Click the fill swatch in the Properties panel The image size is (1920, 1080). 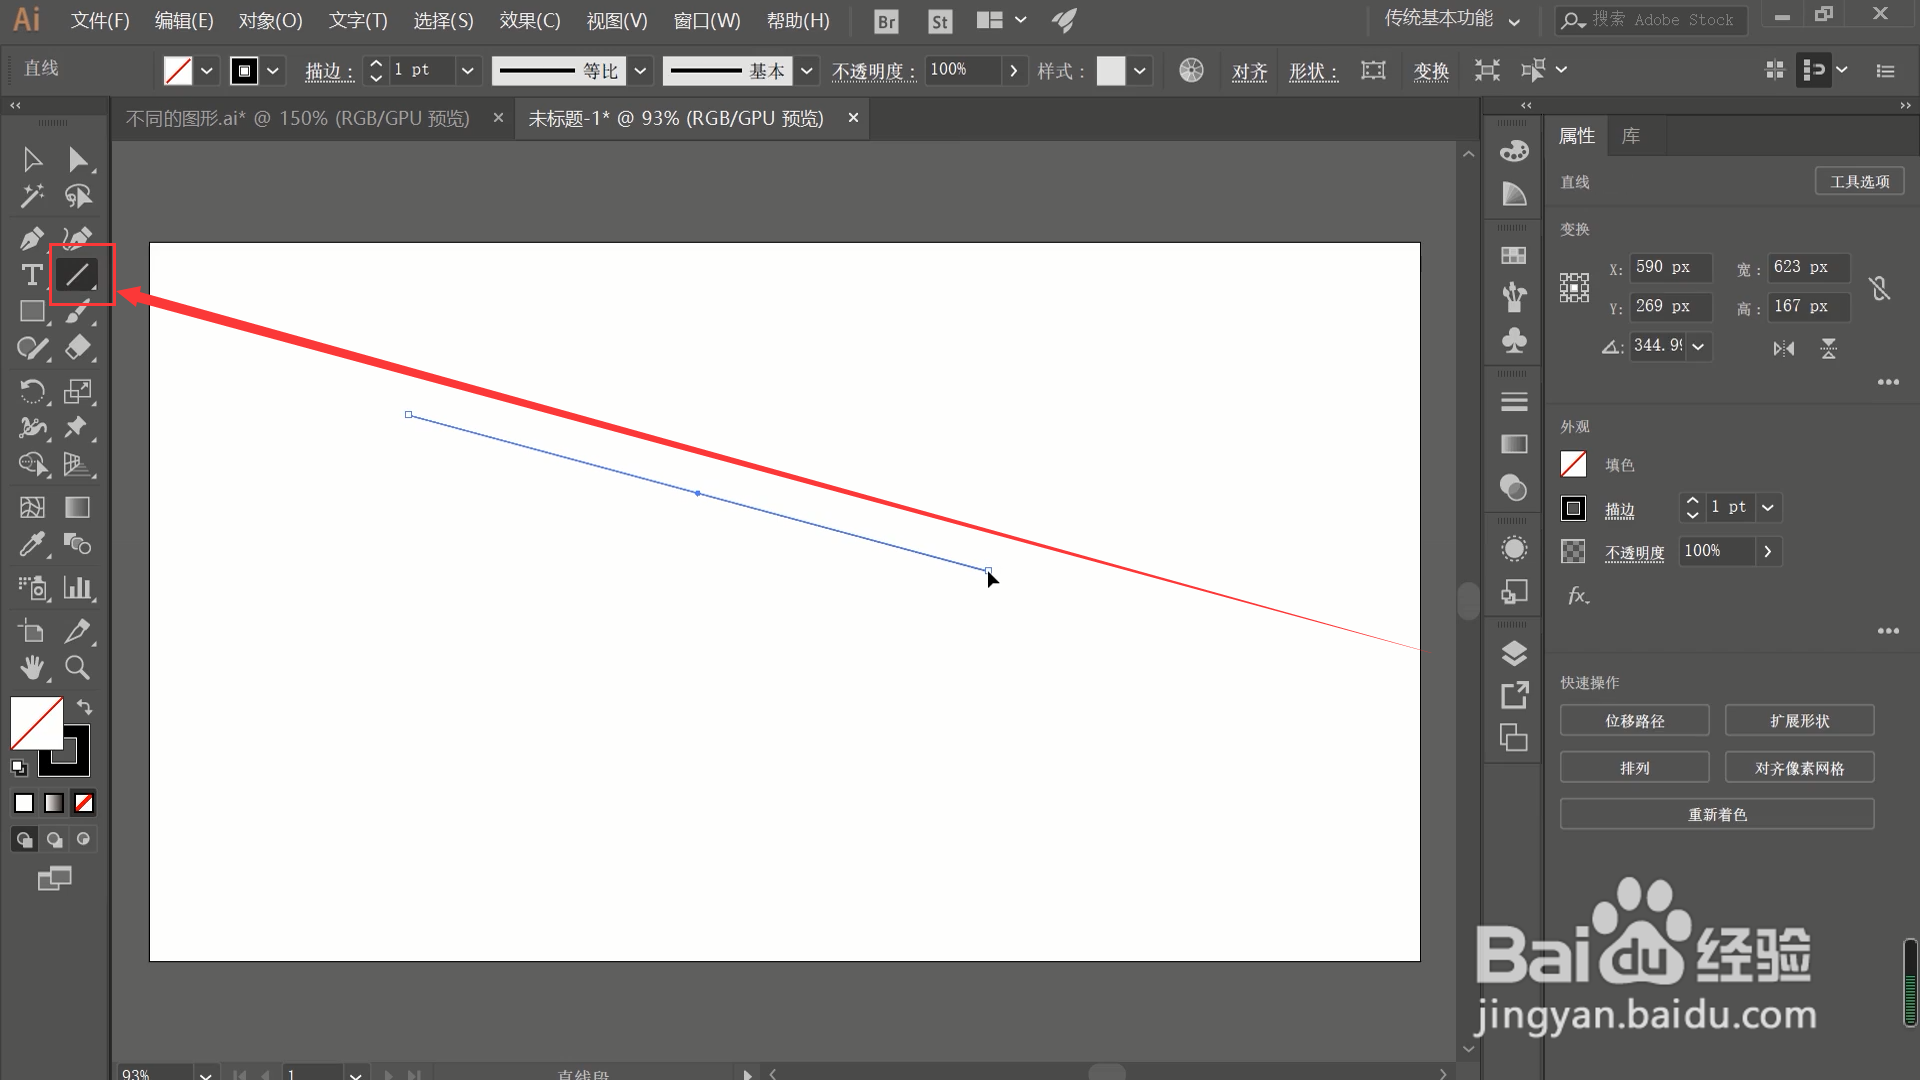(x=1573, y=464)
